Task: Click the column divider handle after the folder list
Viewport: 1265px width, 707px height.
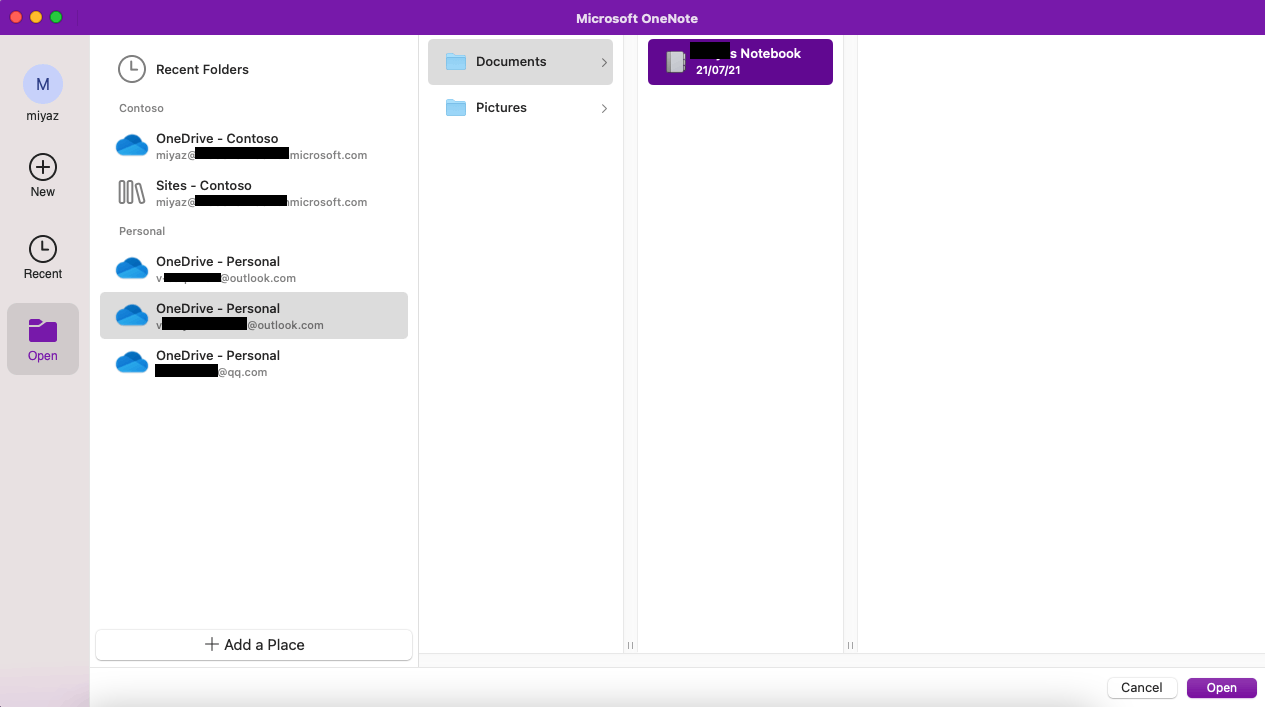Action: (630, 645)
